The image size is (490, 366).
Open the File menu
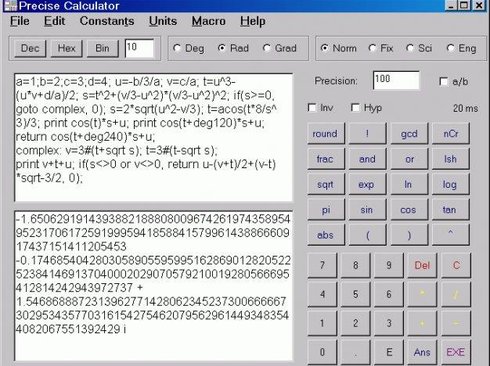click(x=20, y=21)
